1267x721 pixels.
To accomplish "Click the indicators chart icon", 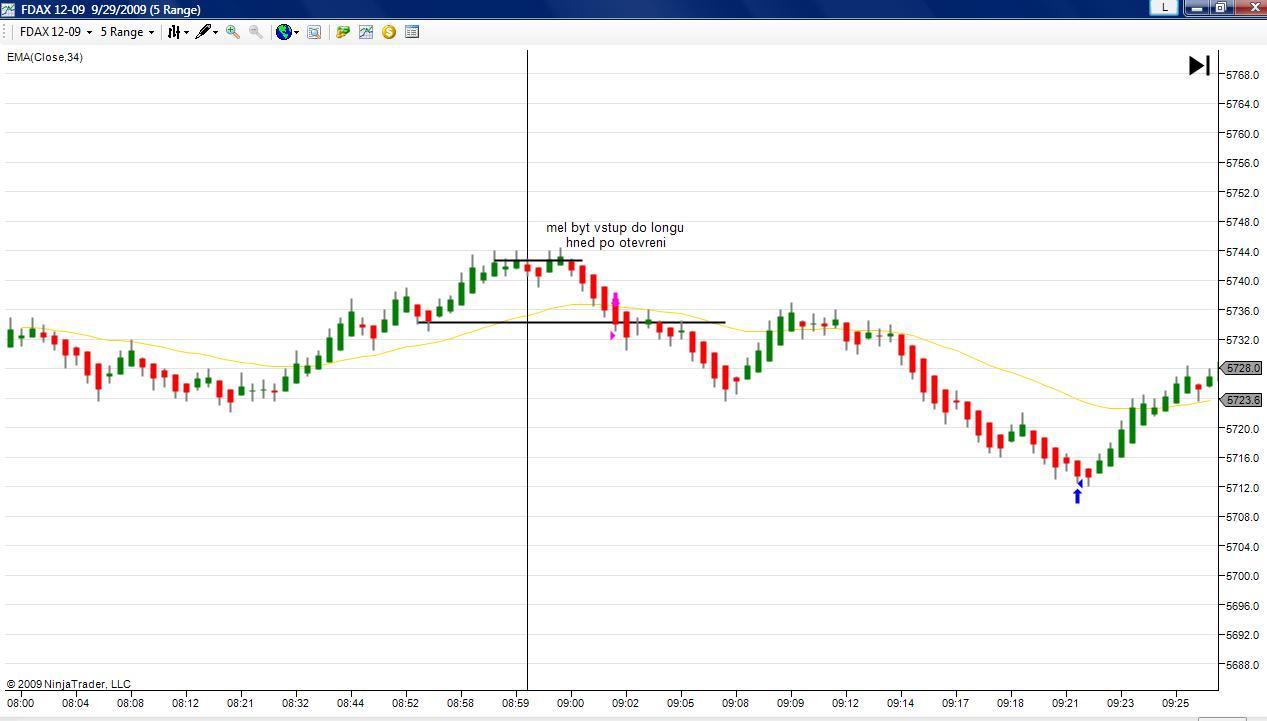I will (x=366, y=32).
